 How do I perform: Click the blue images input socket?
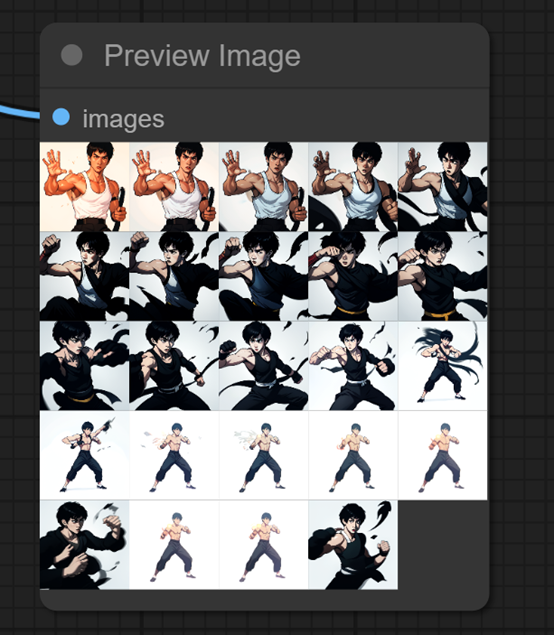[61, 117]
